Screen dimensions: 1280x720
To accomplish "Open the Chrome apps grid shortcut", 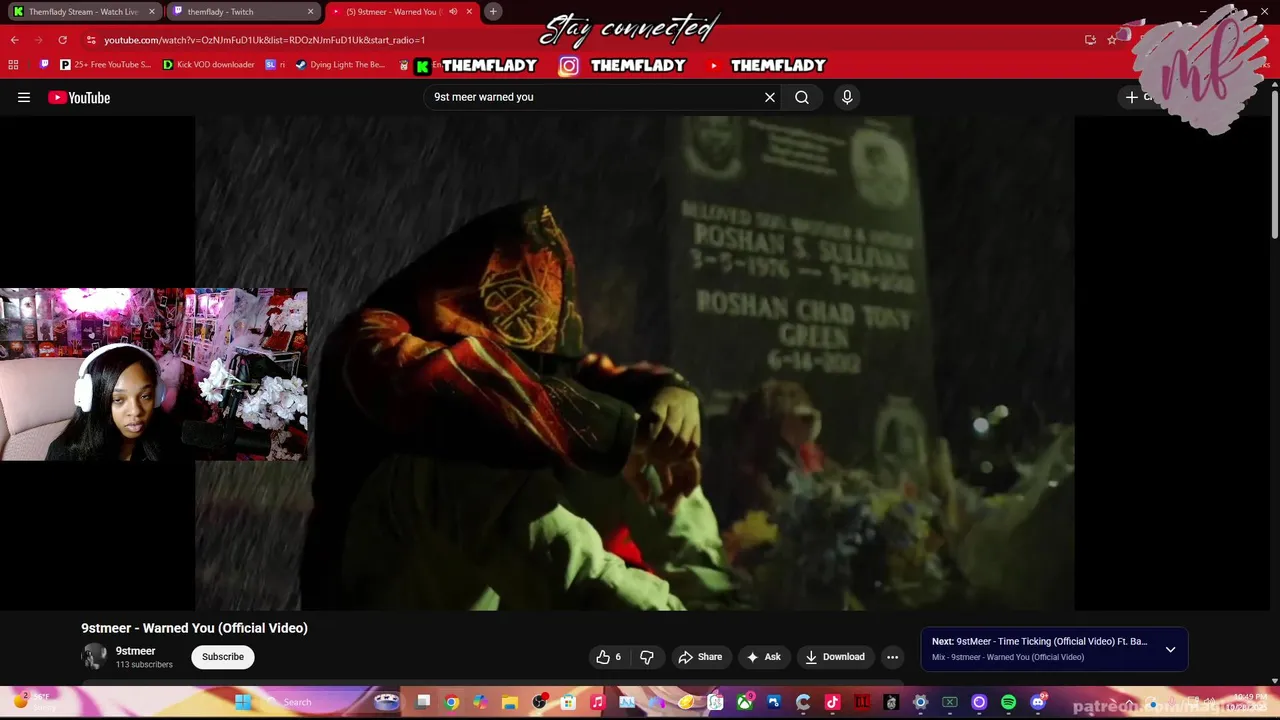I will point(13,65).
